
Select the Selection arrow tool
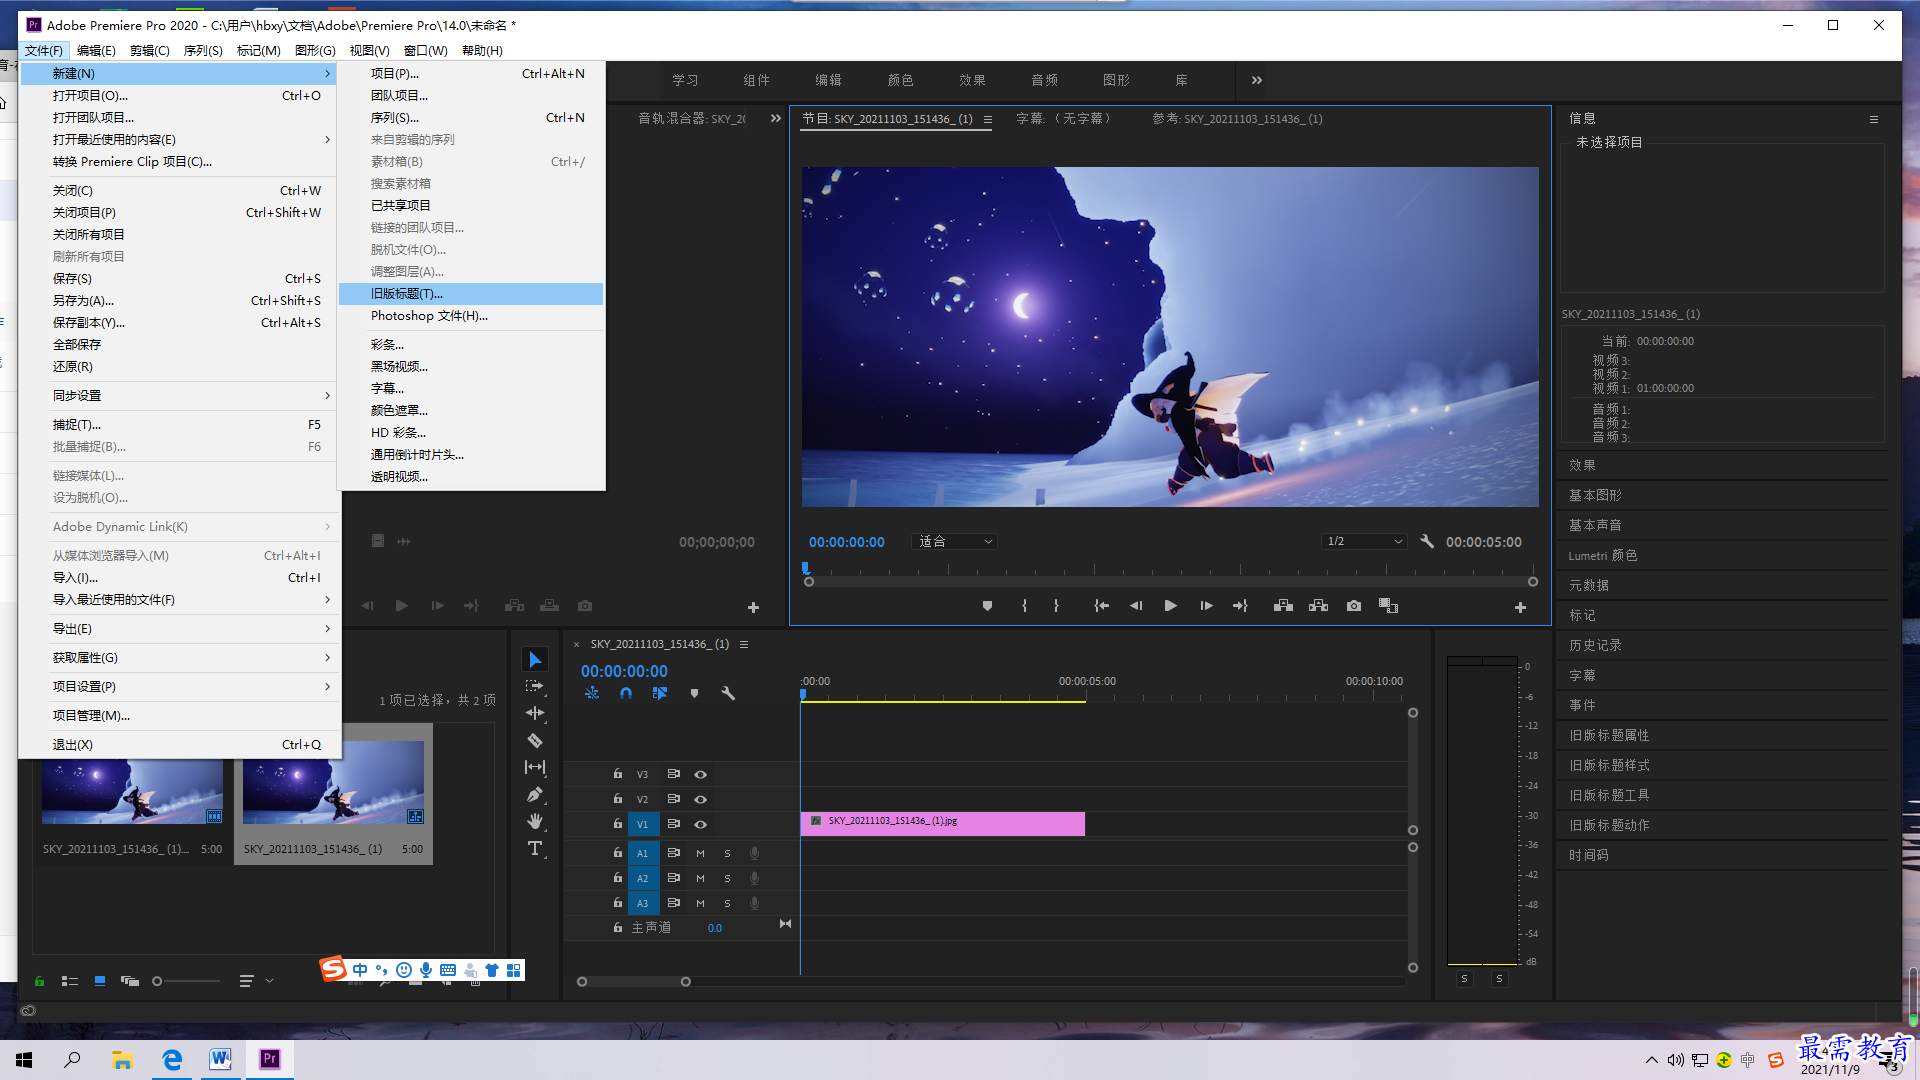click(x=535, y=660)
